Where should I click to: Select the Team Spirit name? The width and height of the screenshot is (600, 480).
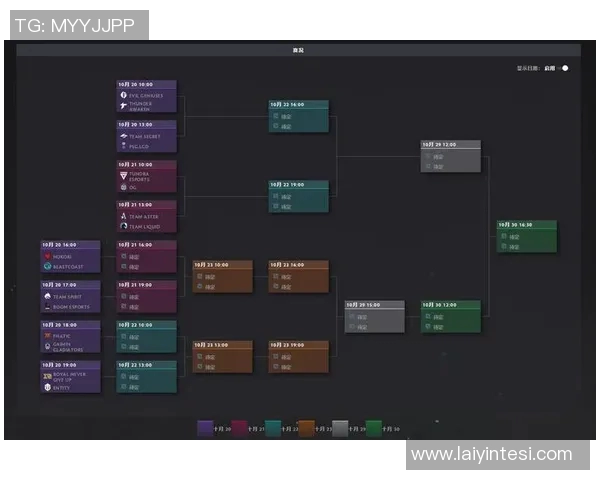pos(67,297)
